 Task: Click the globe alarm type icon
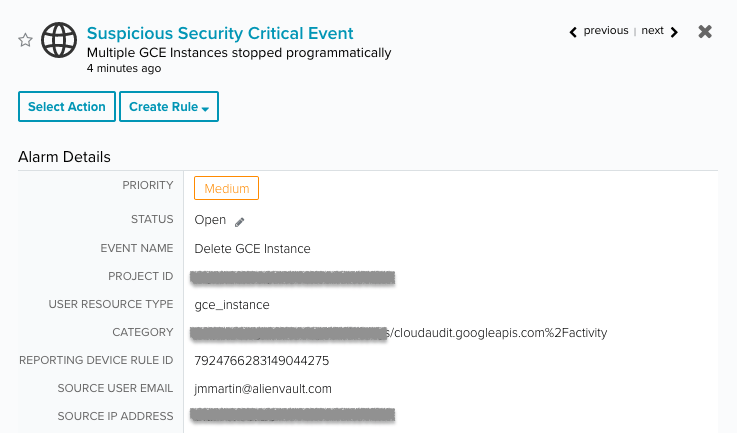[x=59, y=40]
